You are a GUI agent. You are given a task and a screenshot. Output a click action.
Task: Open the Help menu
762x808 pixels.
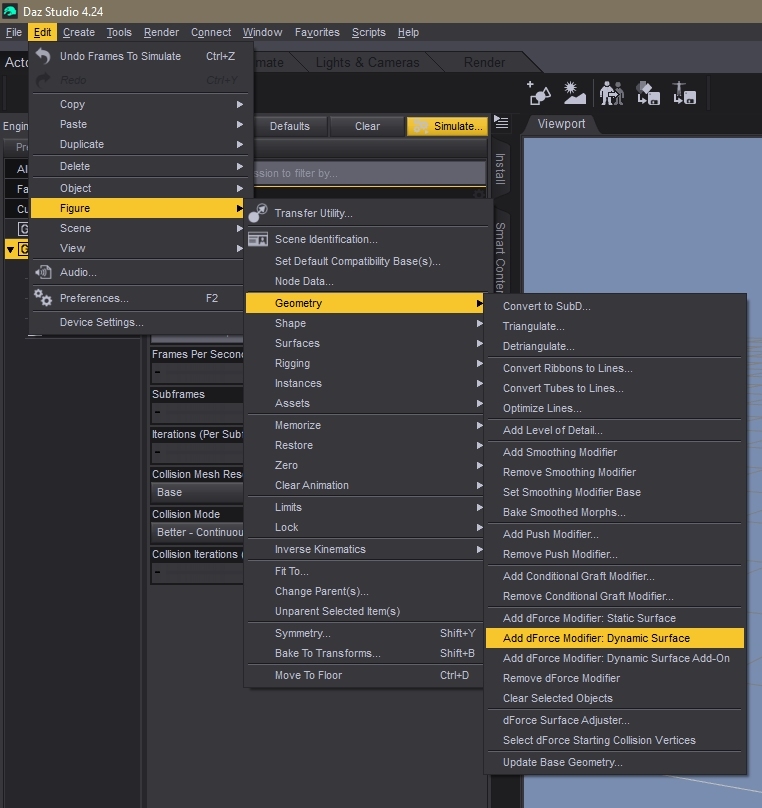[408, 32]
